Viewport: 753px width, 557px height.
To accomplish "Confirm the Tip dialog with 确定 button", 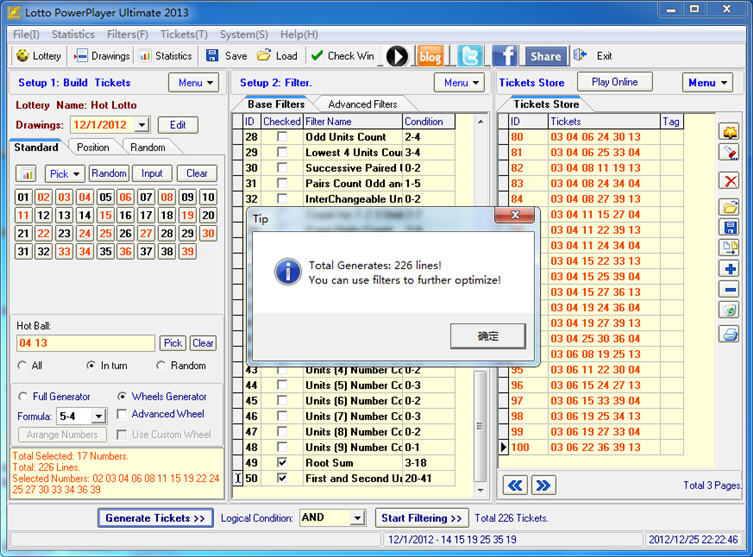I will coord(487,336).
